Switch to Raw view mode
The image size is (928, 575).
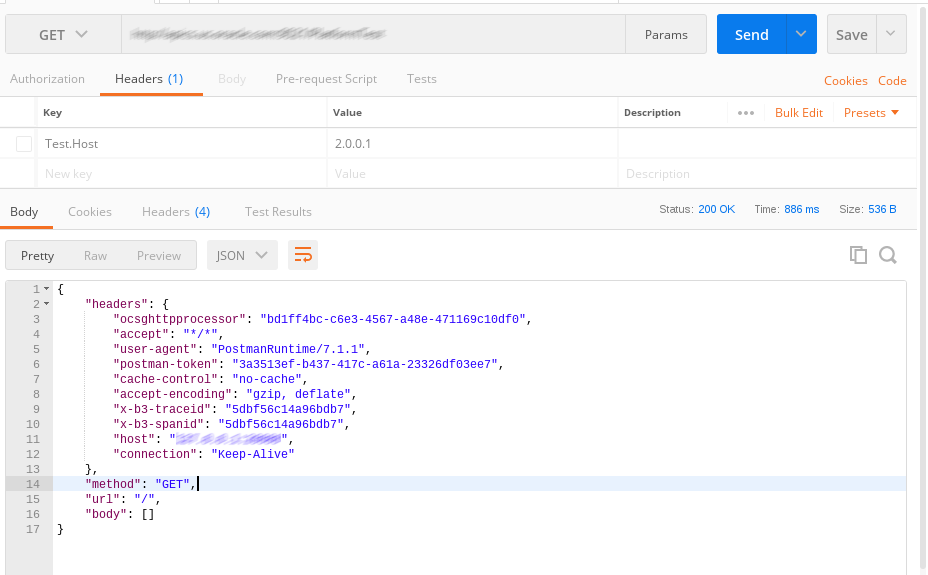tap(95, 256)
